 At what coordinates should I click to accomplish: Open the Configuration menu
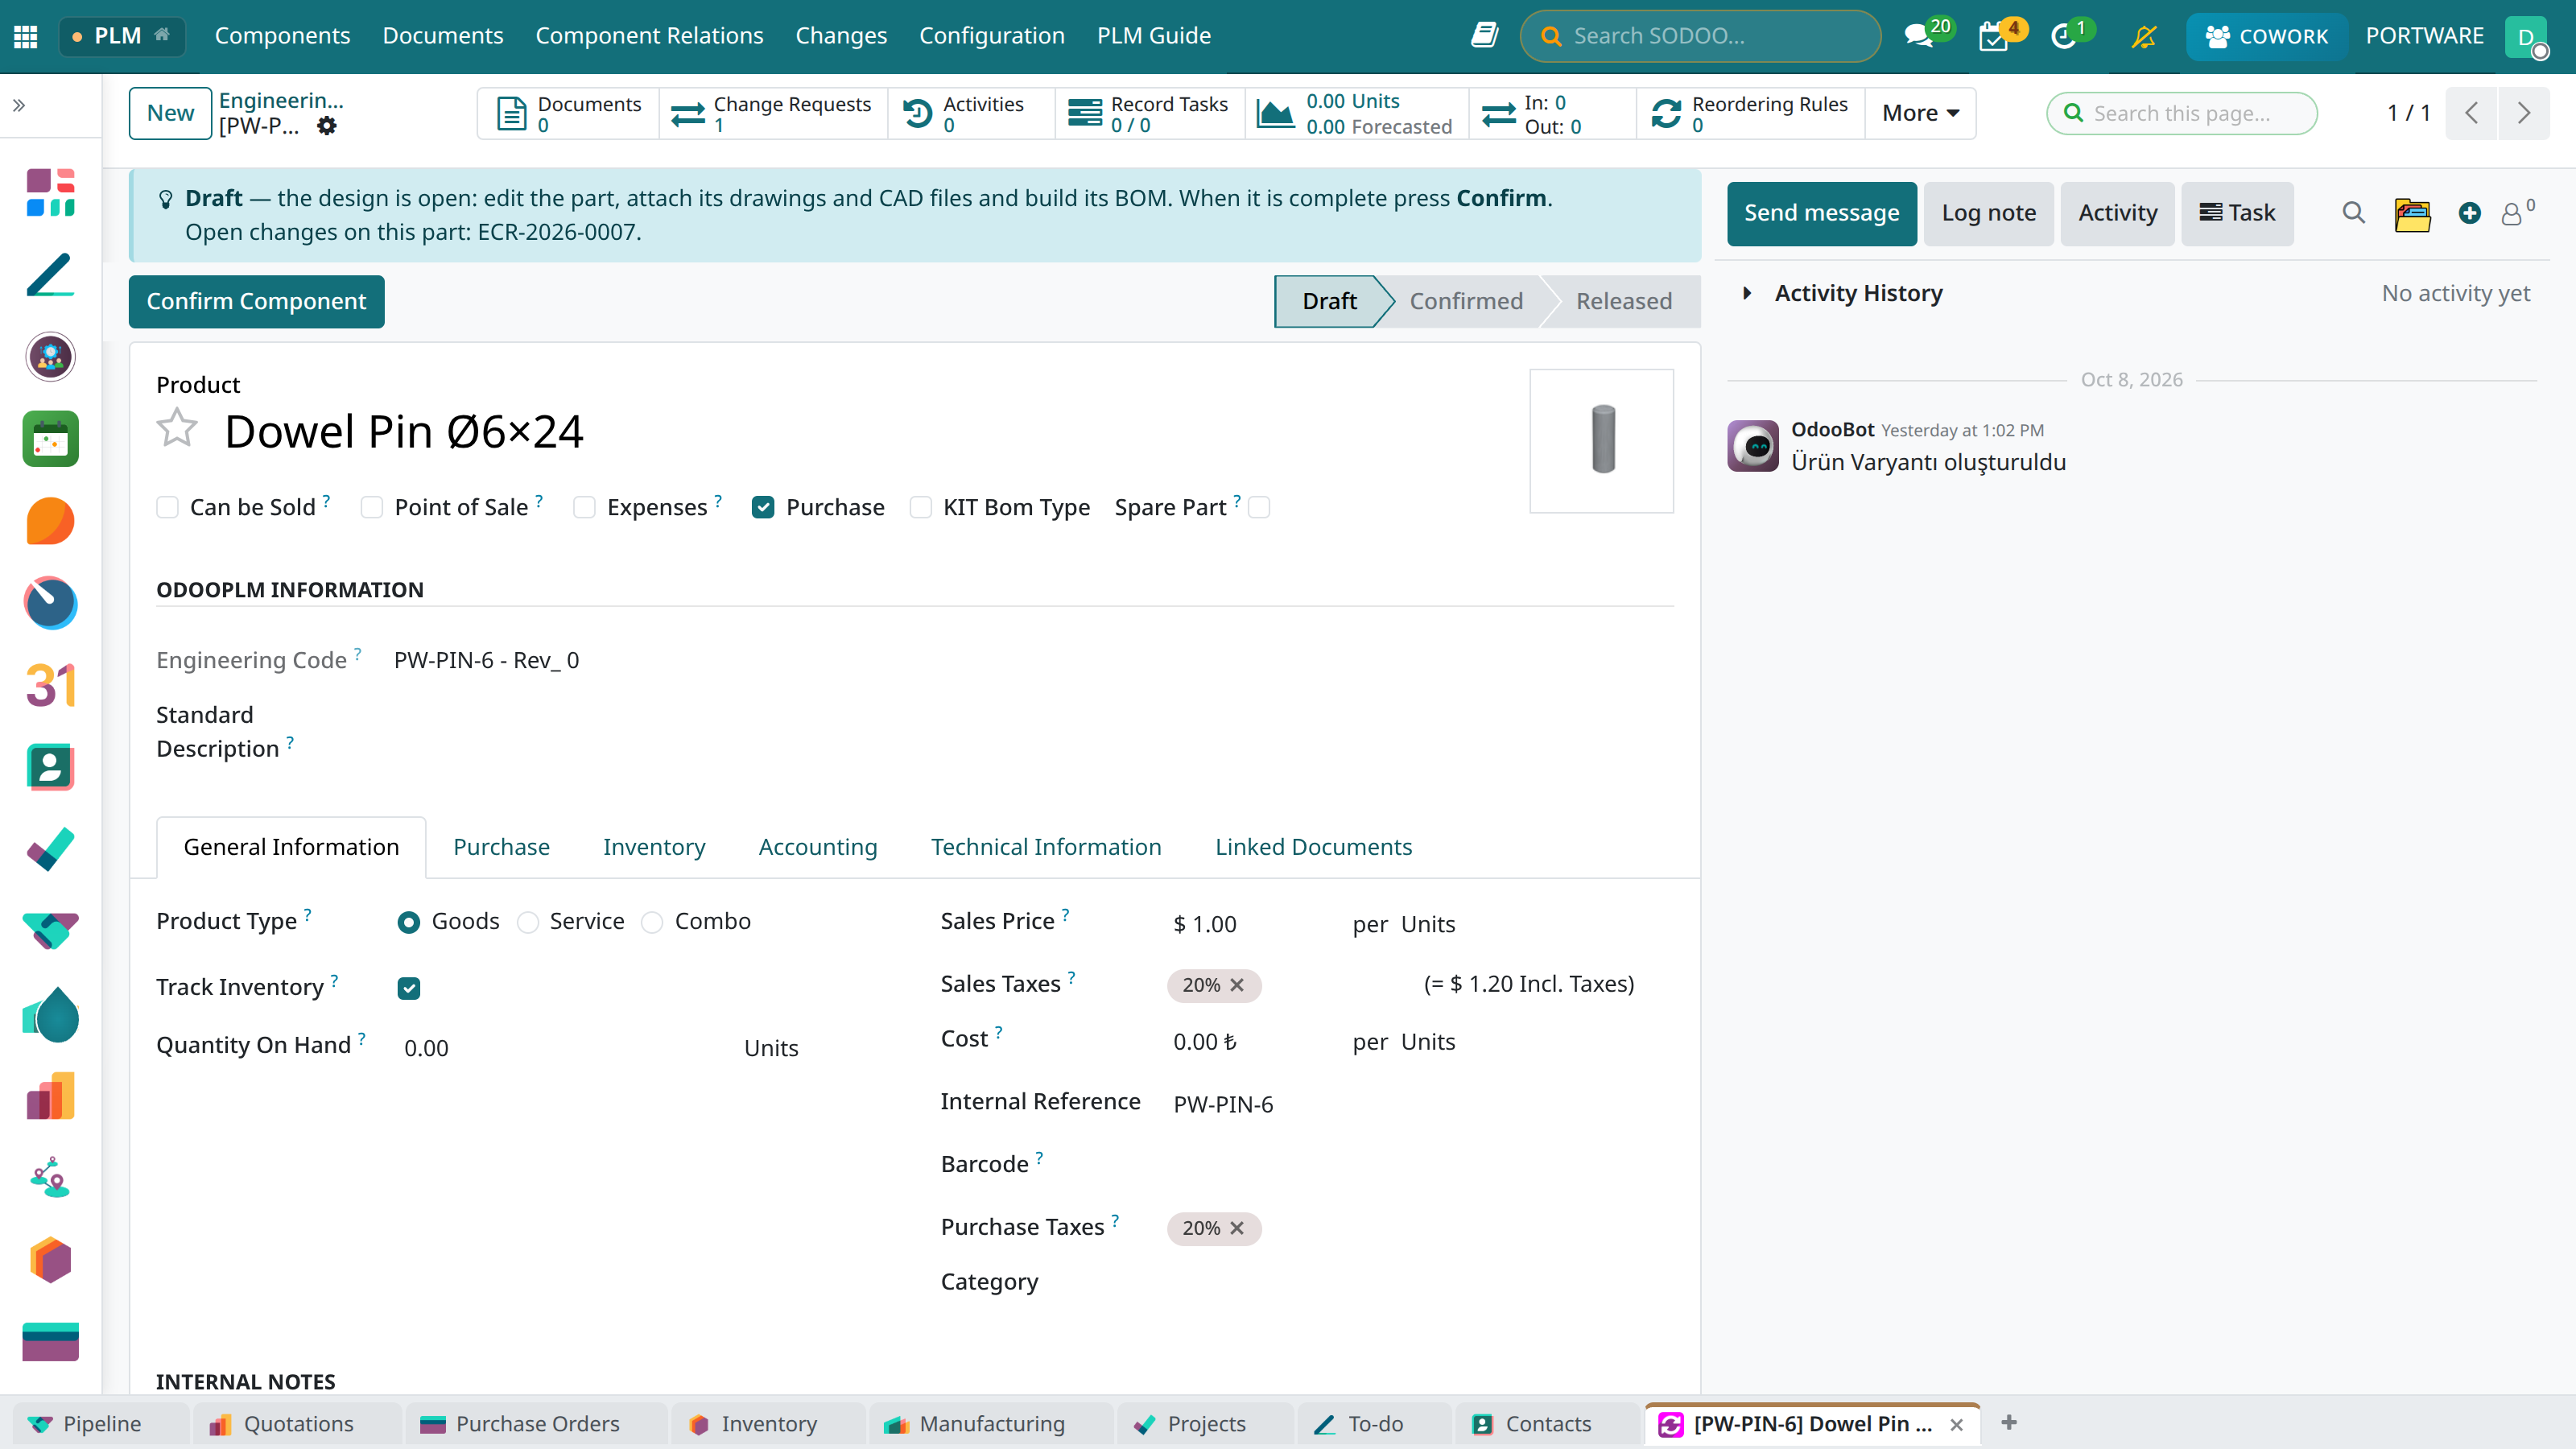[991, 36]
